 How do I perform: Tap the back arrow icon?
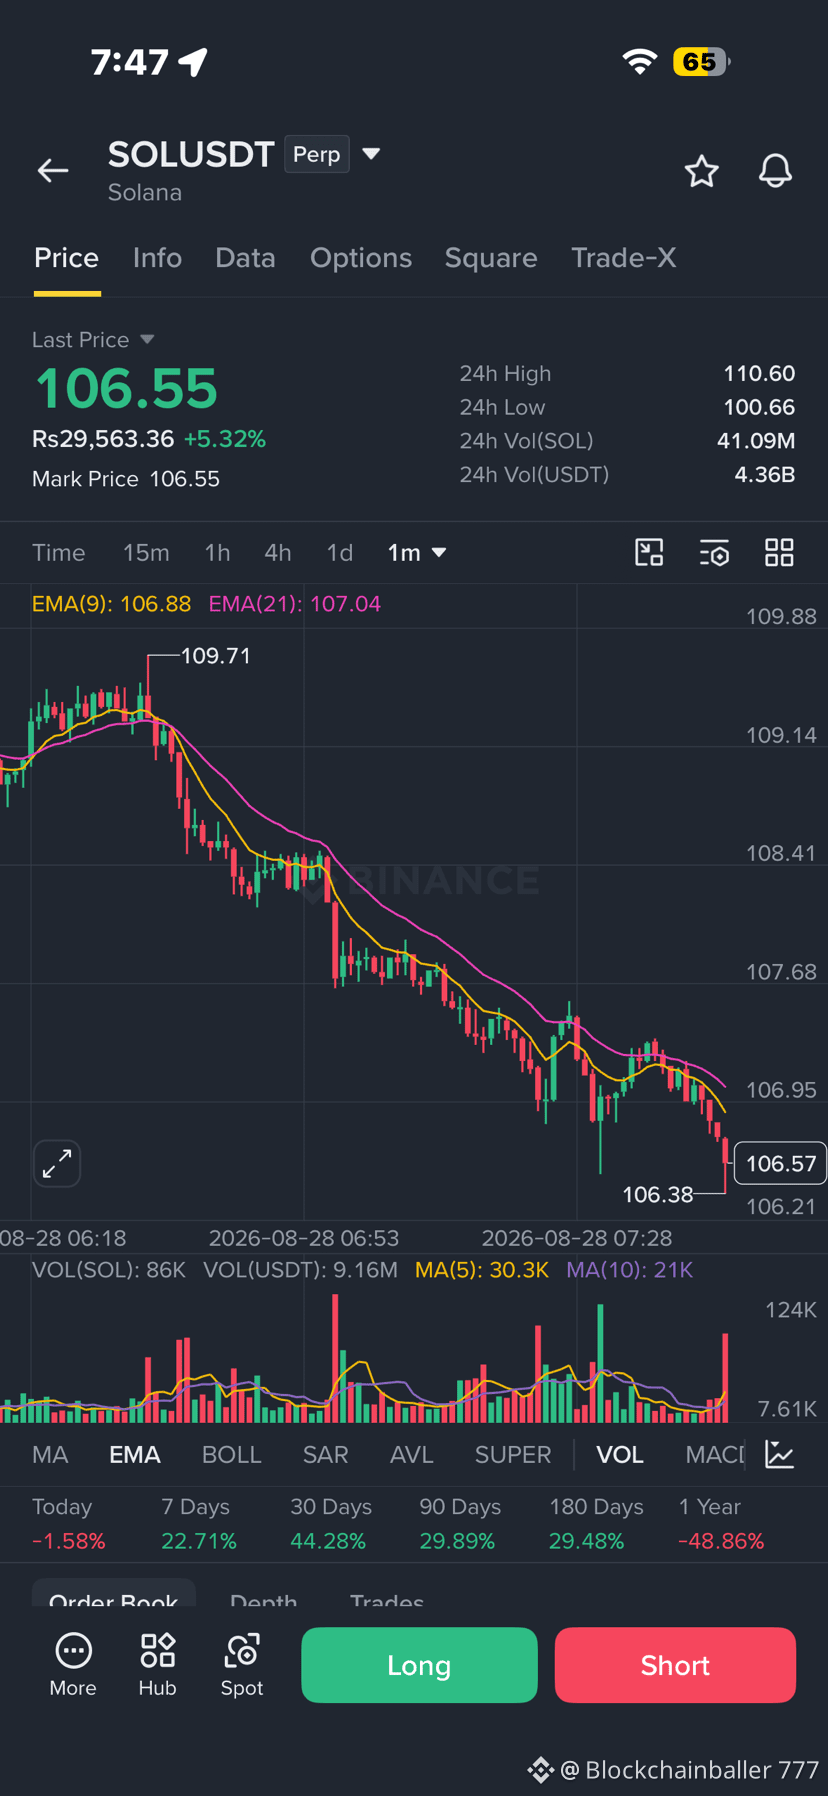(53, 171)
